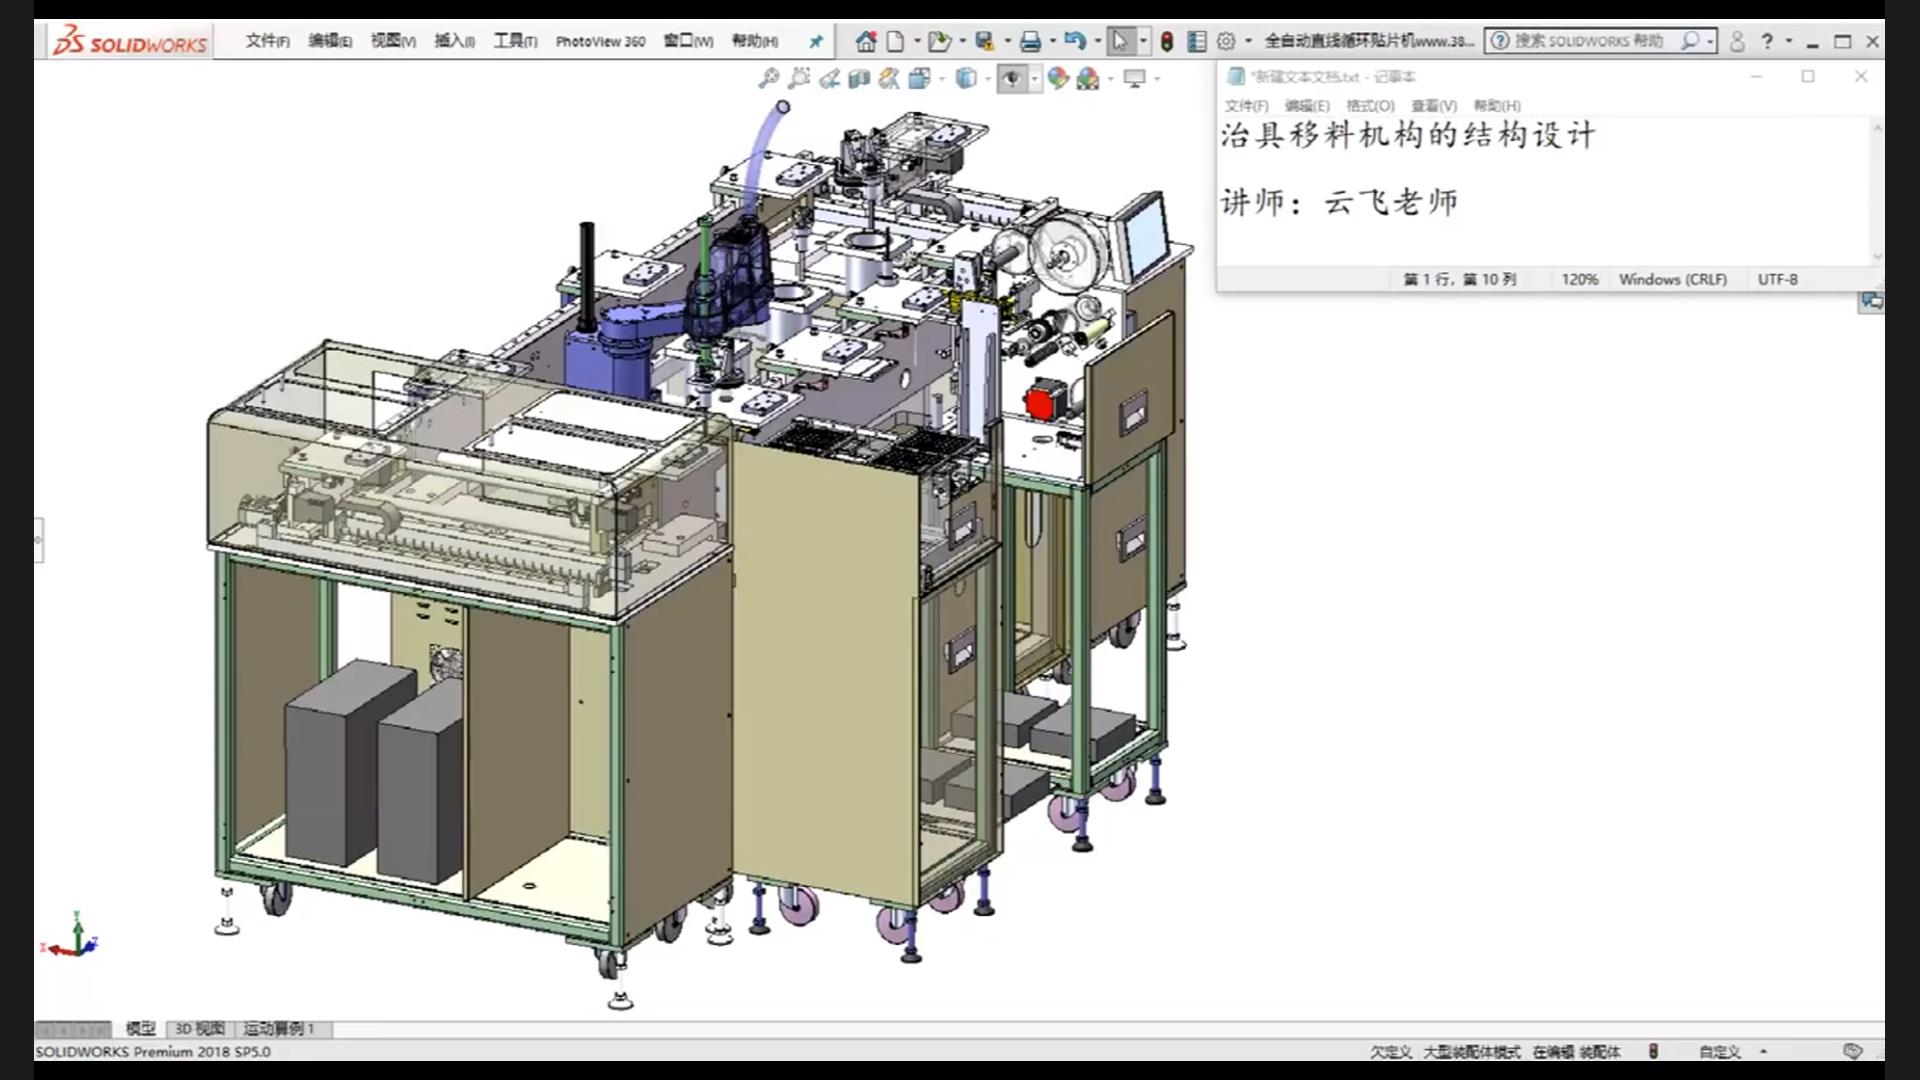This screenshot has height=1080, width=1920.
Task: Expand the Open file dropdown arrow
Action: point(962,41)
